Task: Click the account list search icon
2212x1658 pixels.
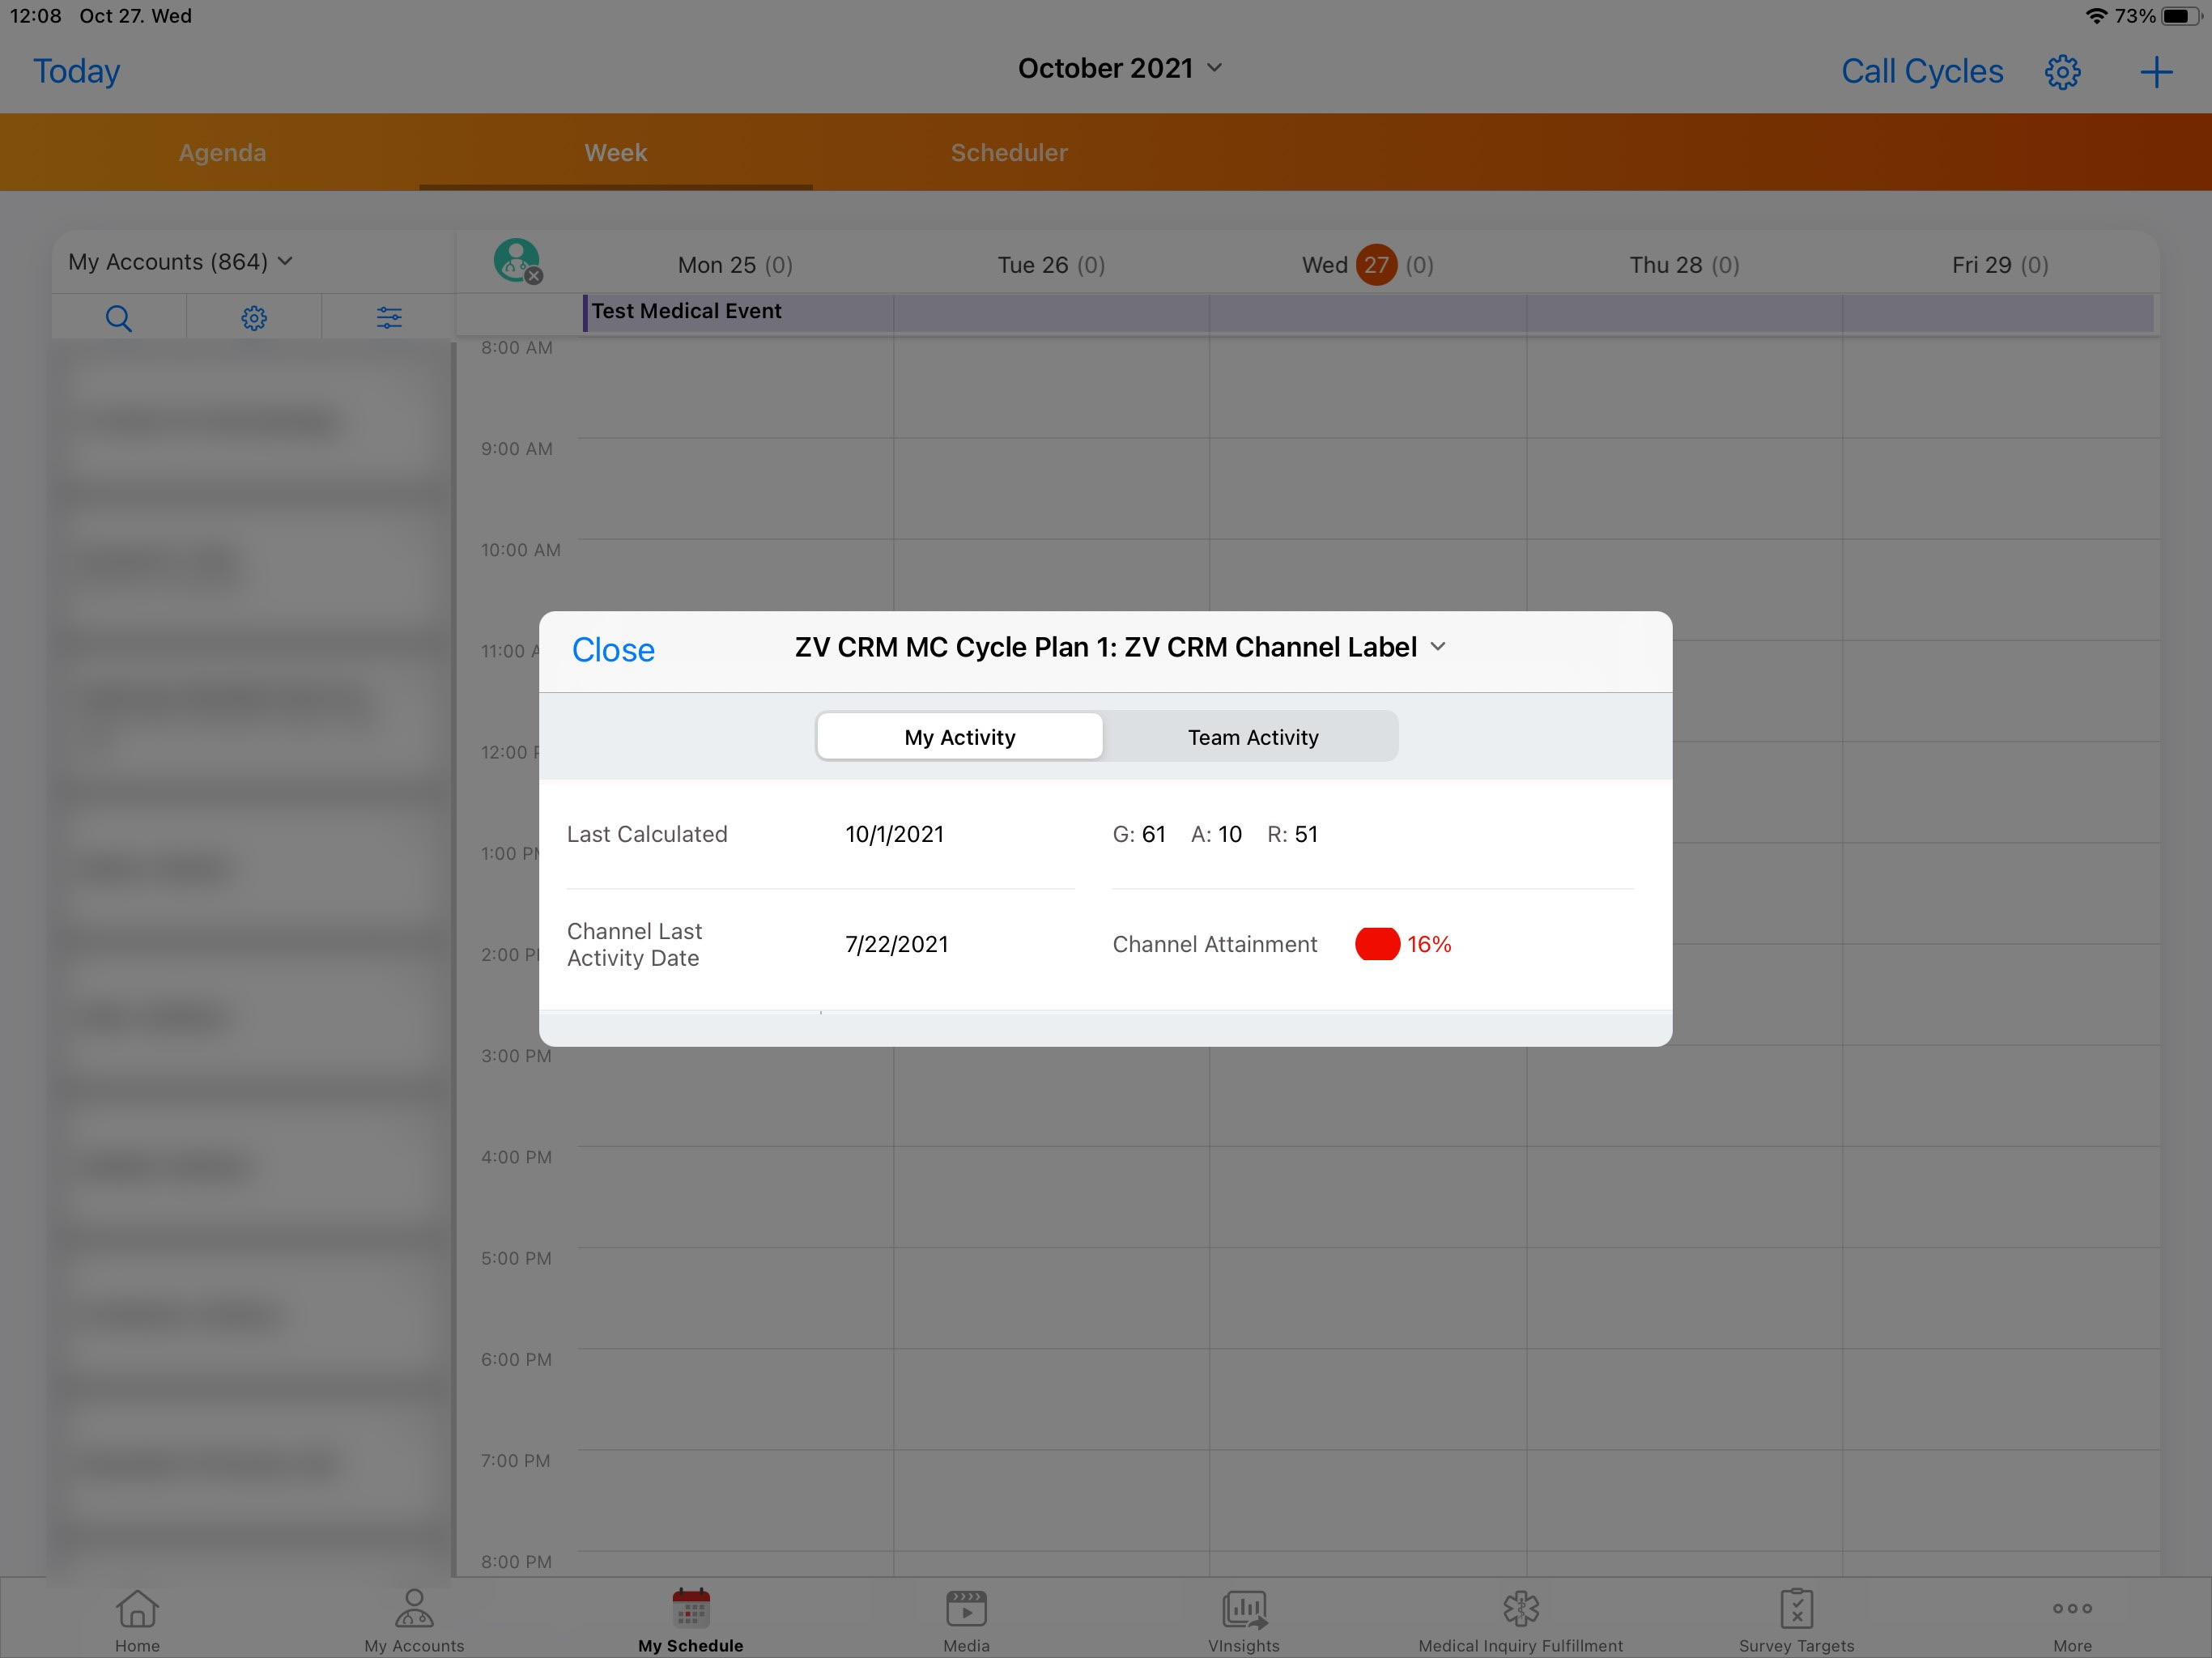Action: click(x=118, y=318)
